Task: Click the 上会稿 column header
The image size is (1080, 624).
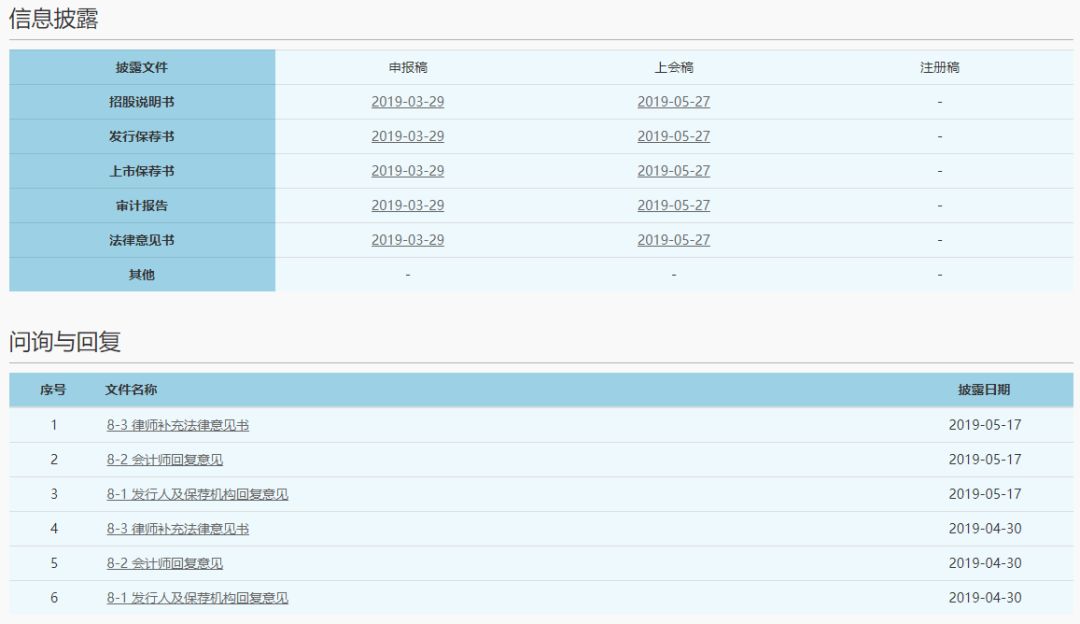Action: [x=674, y=67]
